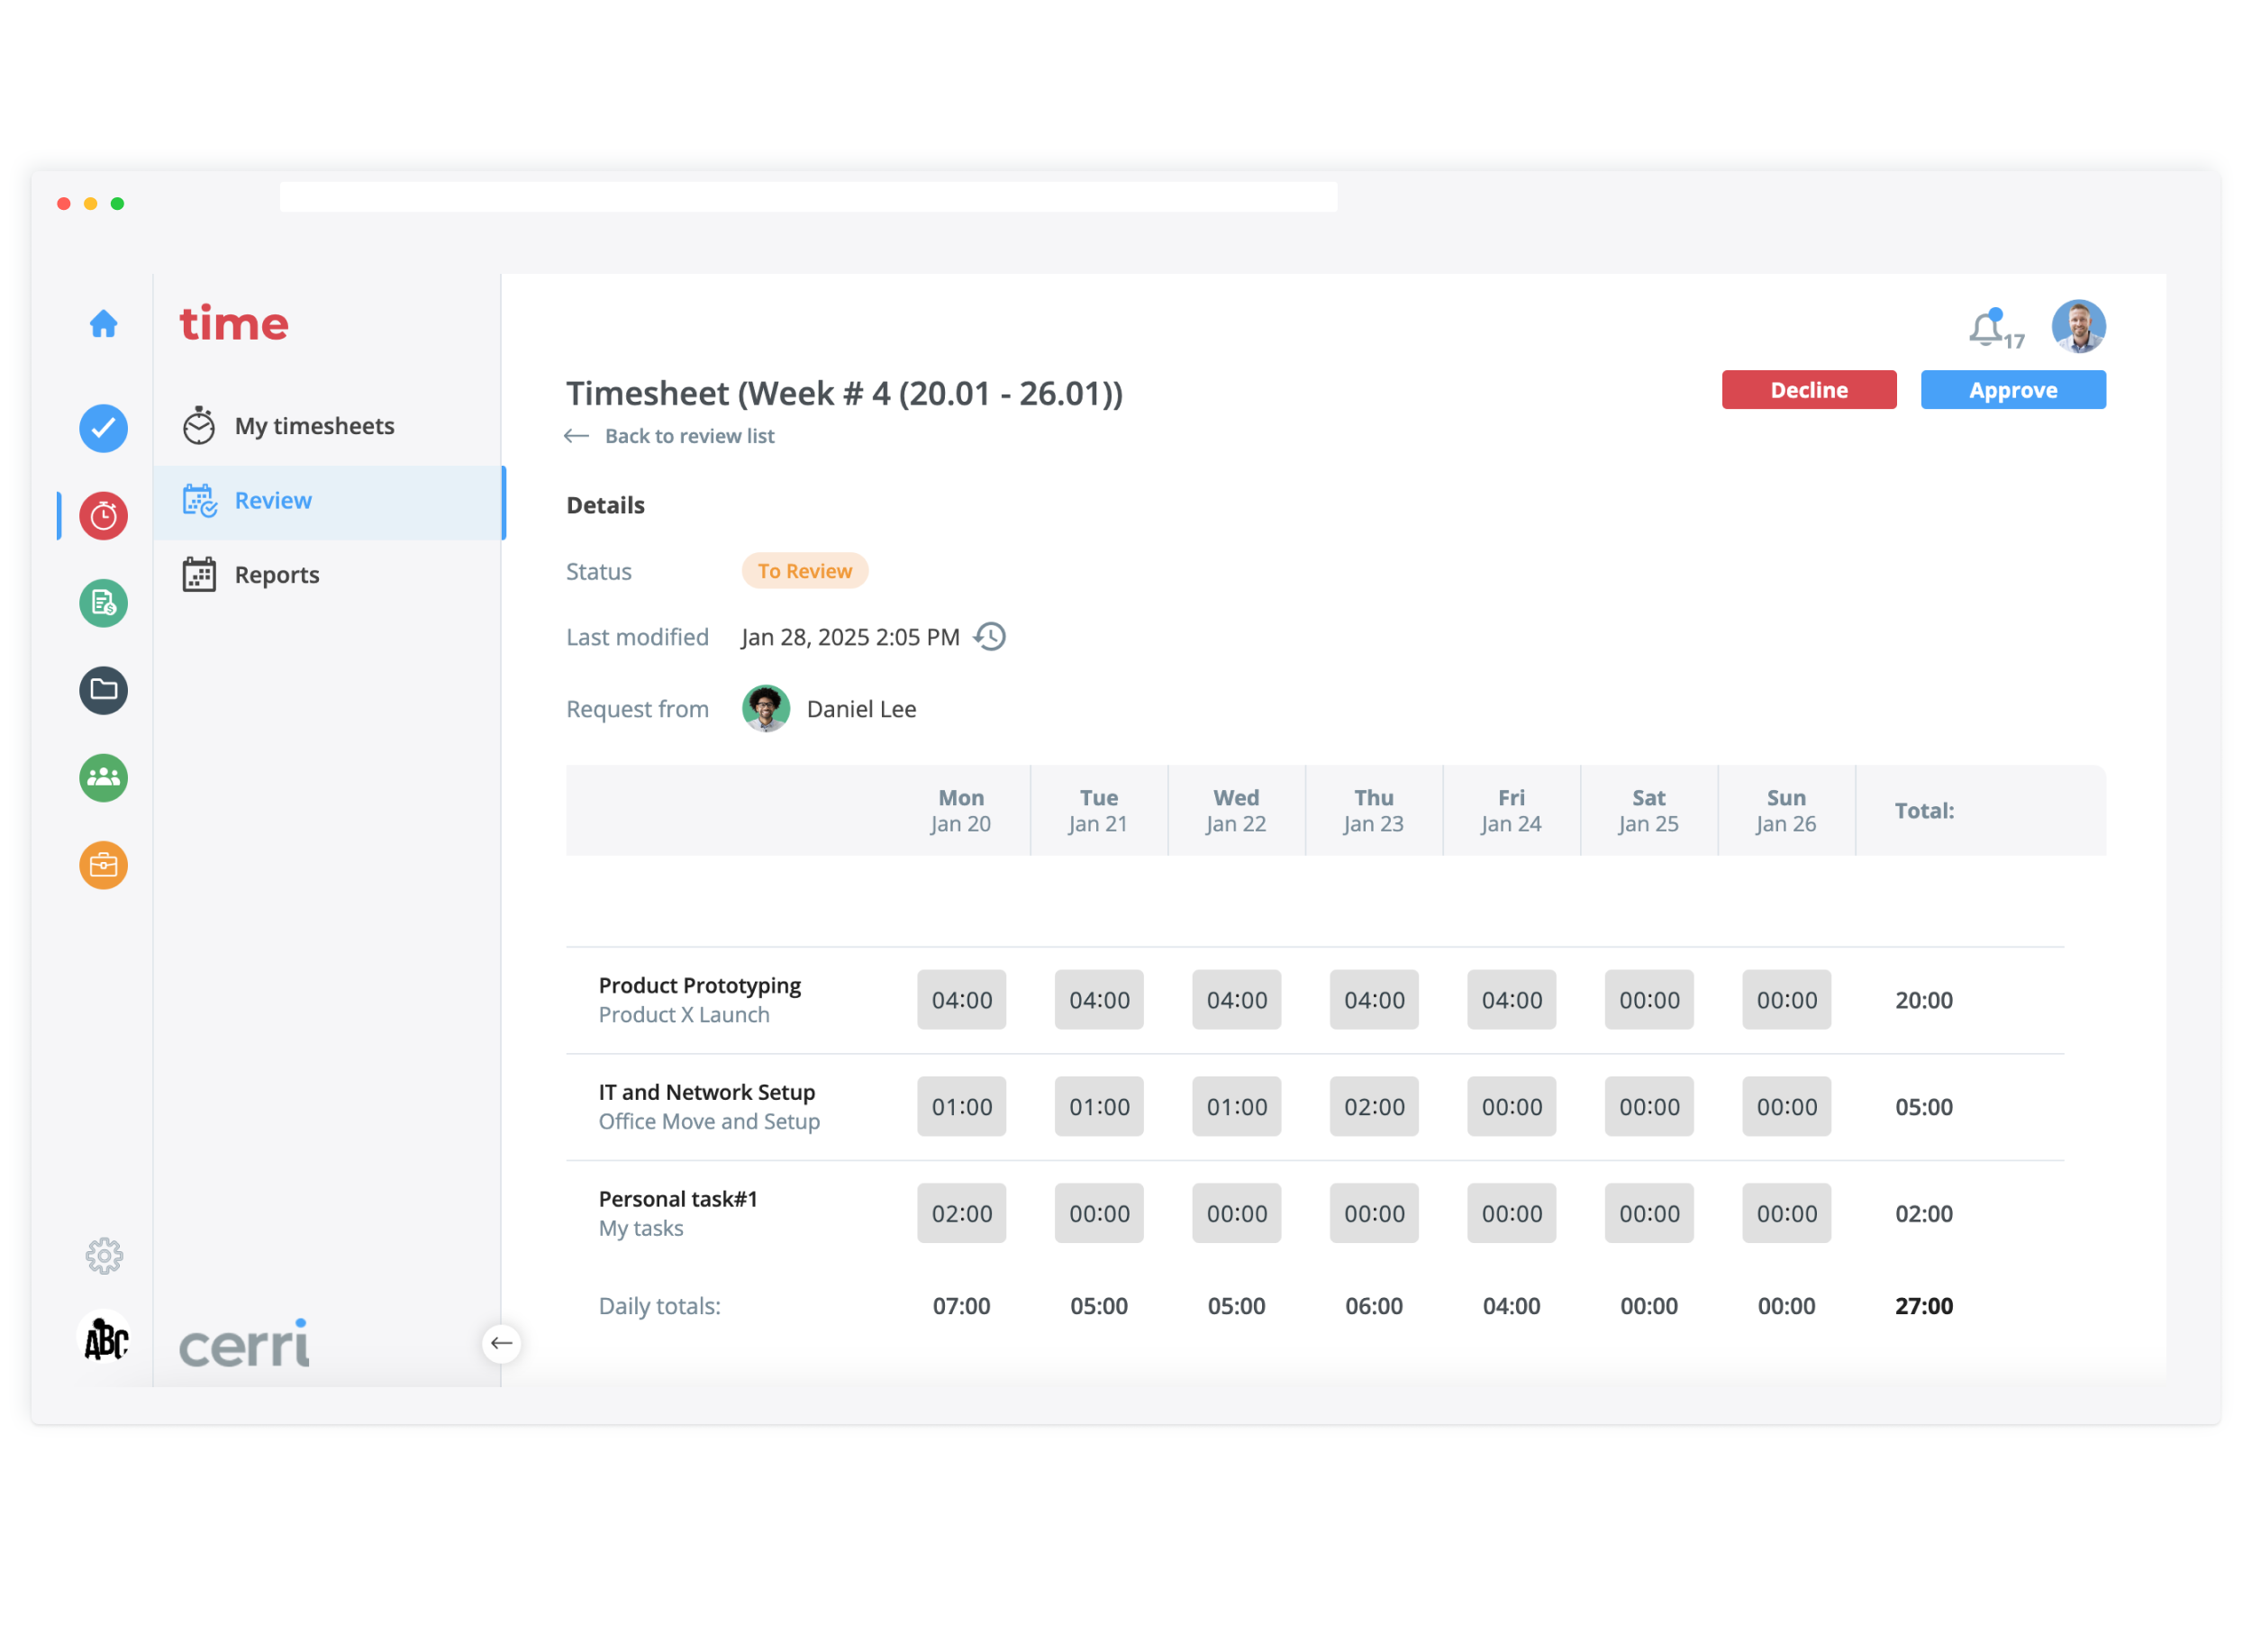Open the settings gear icon
The image size is (2252, 1652).
click(104, 1256)
